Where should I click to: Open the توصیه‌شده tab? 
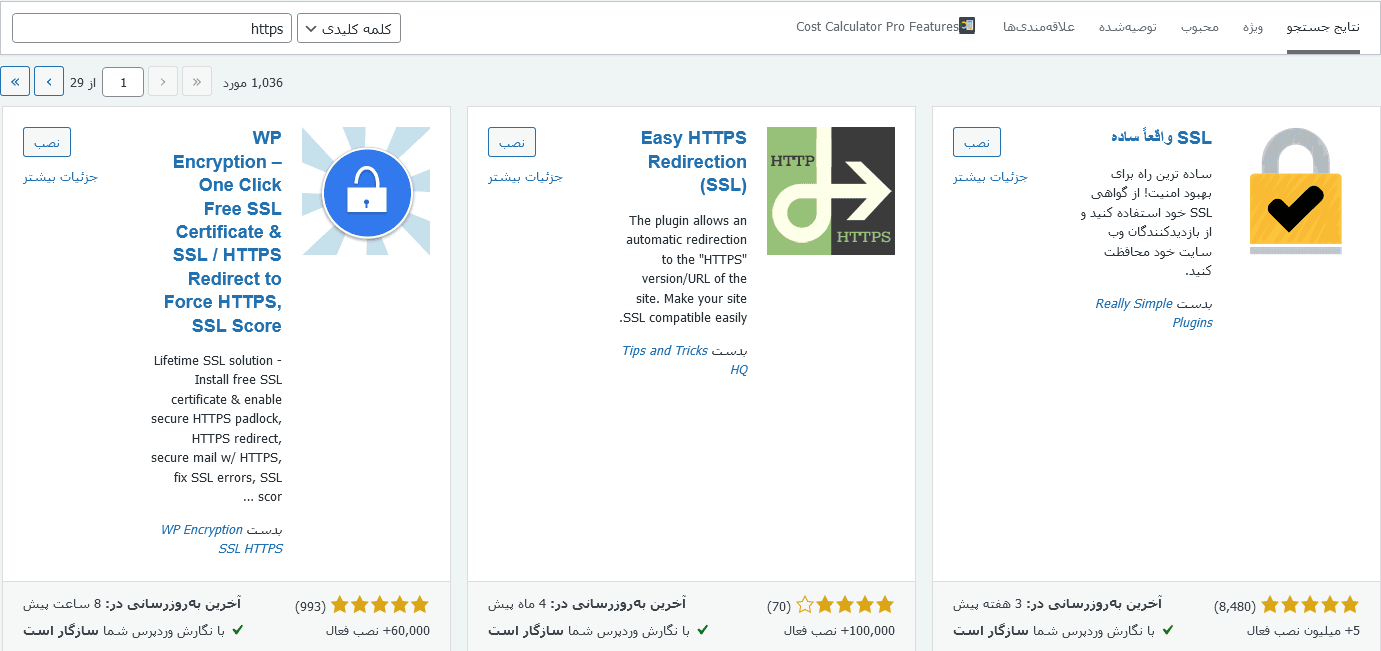click(x=1128, y=27)
